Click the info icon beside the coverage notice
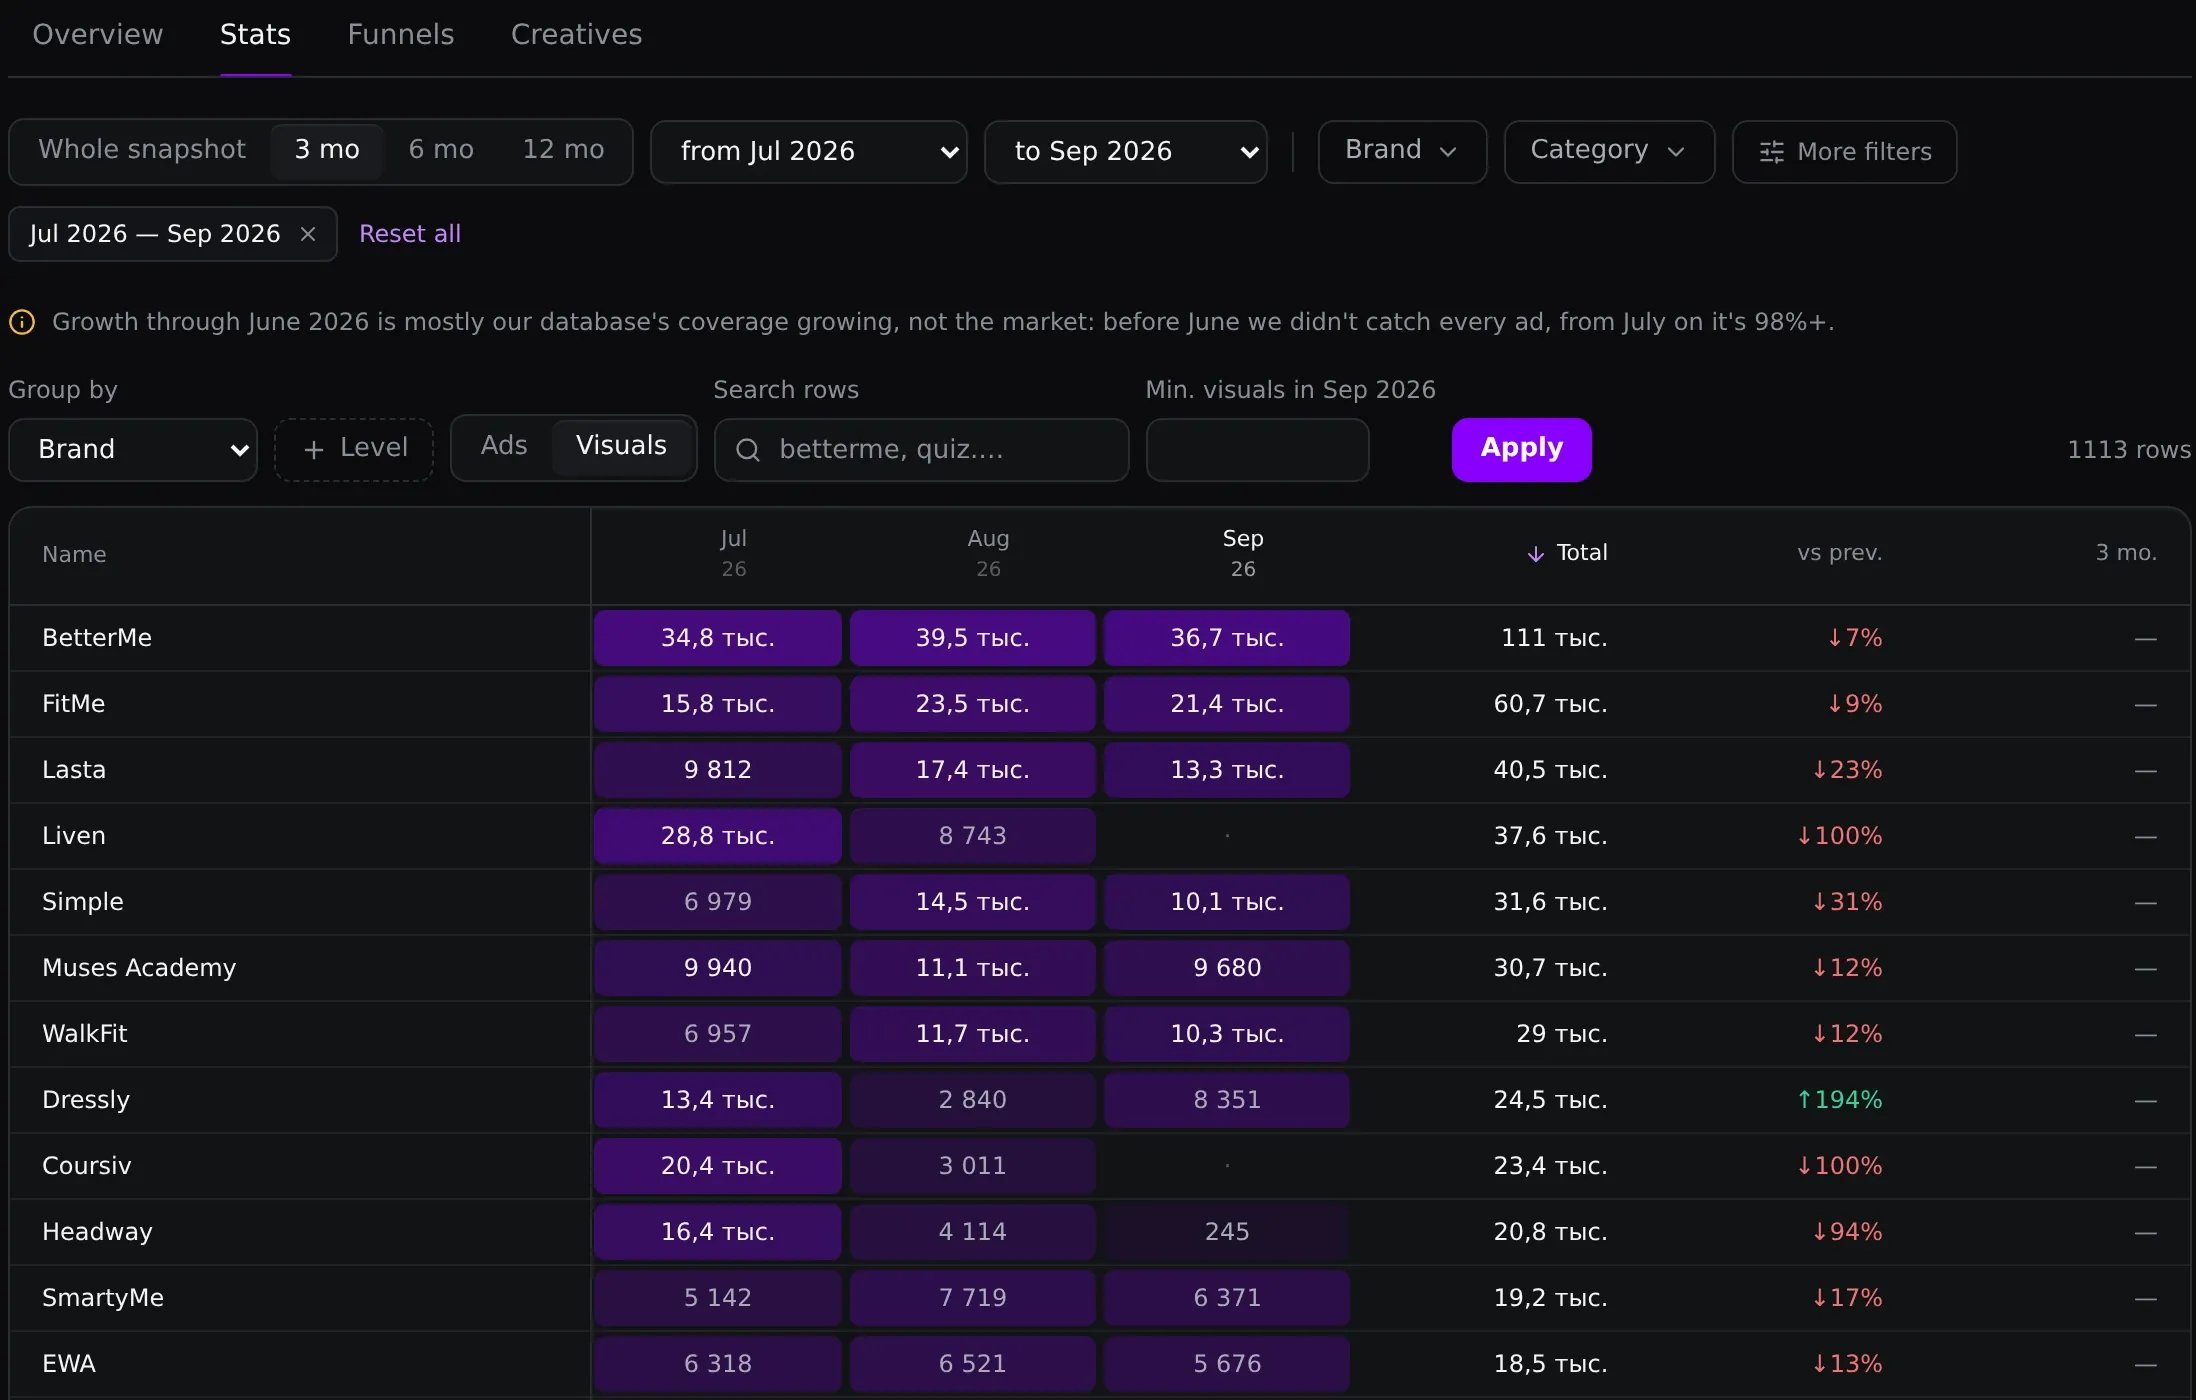This screenshot has height=1400, width=2196. coord(22,322)
